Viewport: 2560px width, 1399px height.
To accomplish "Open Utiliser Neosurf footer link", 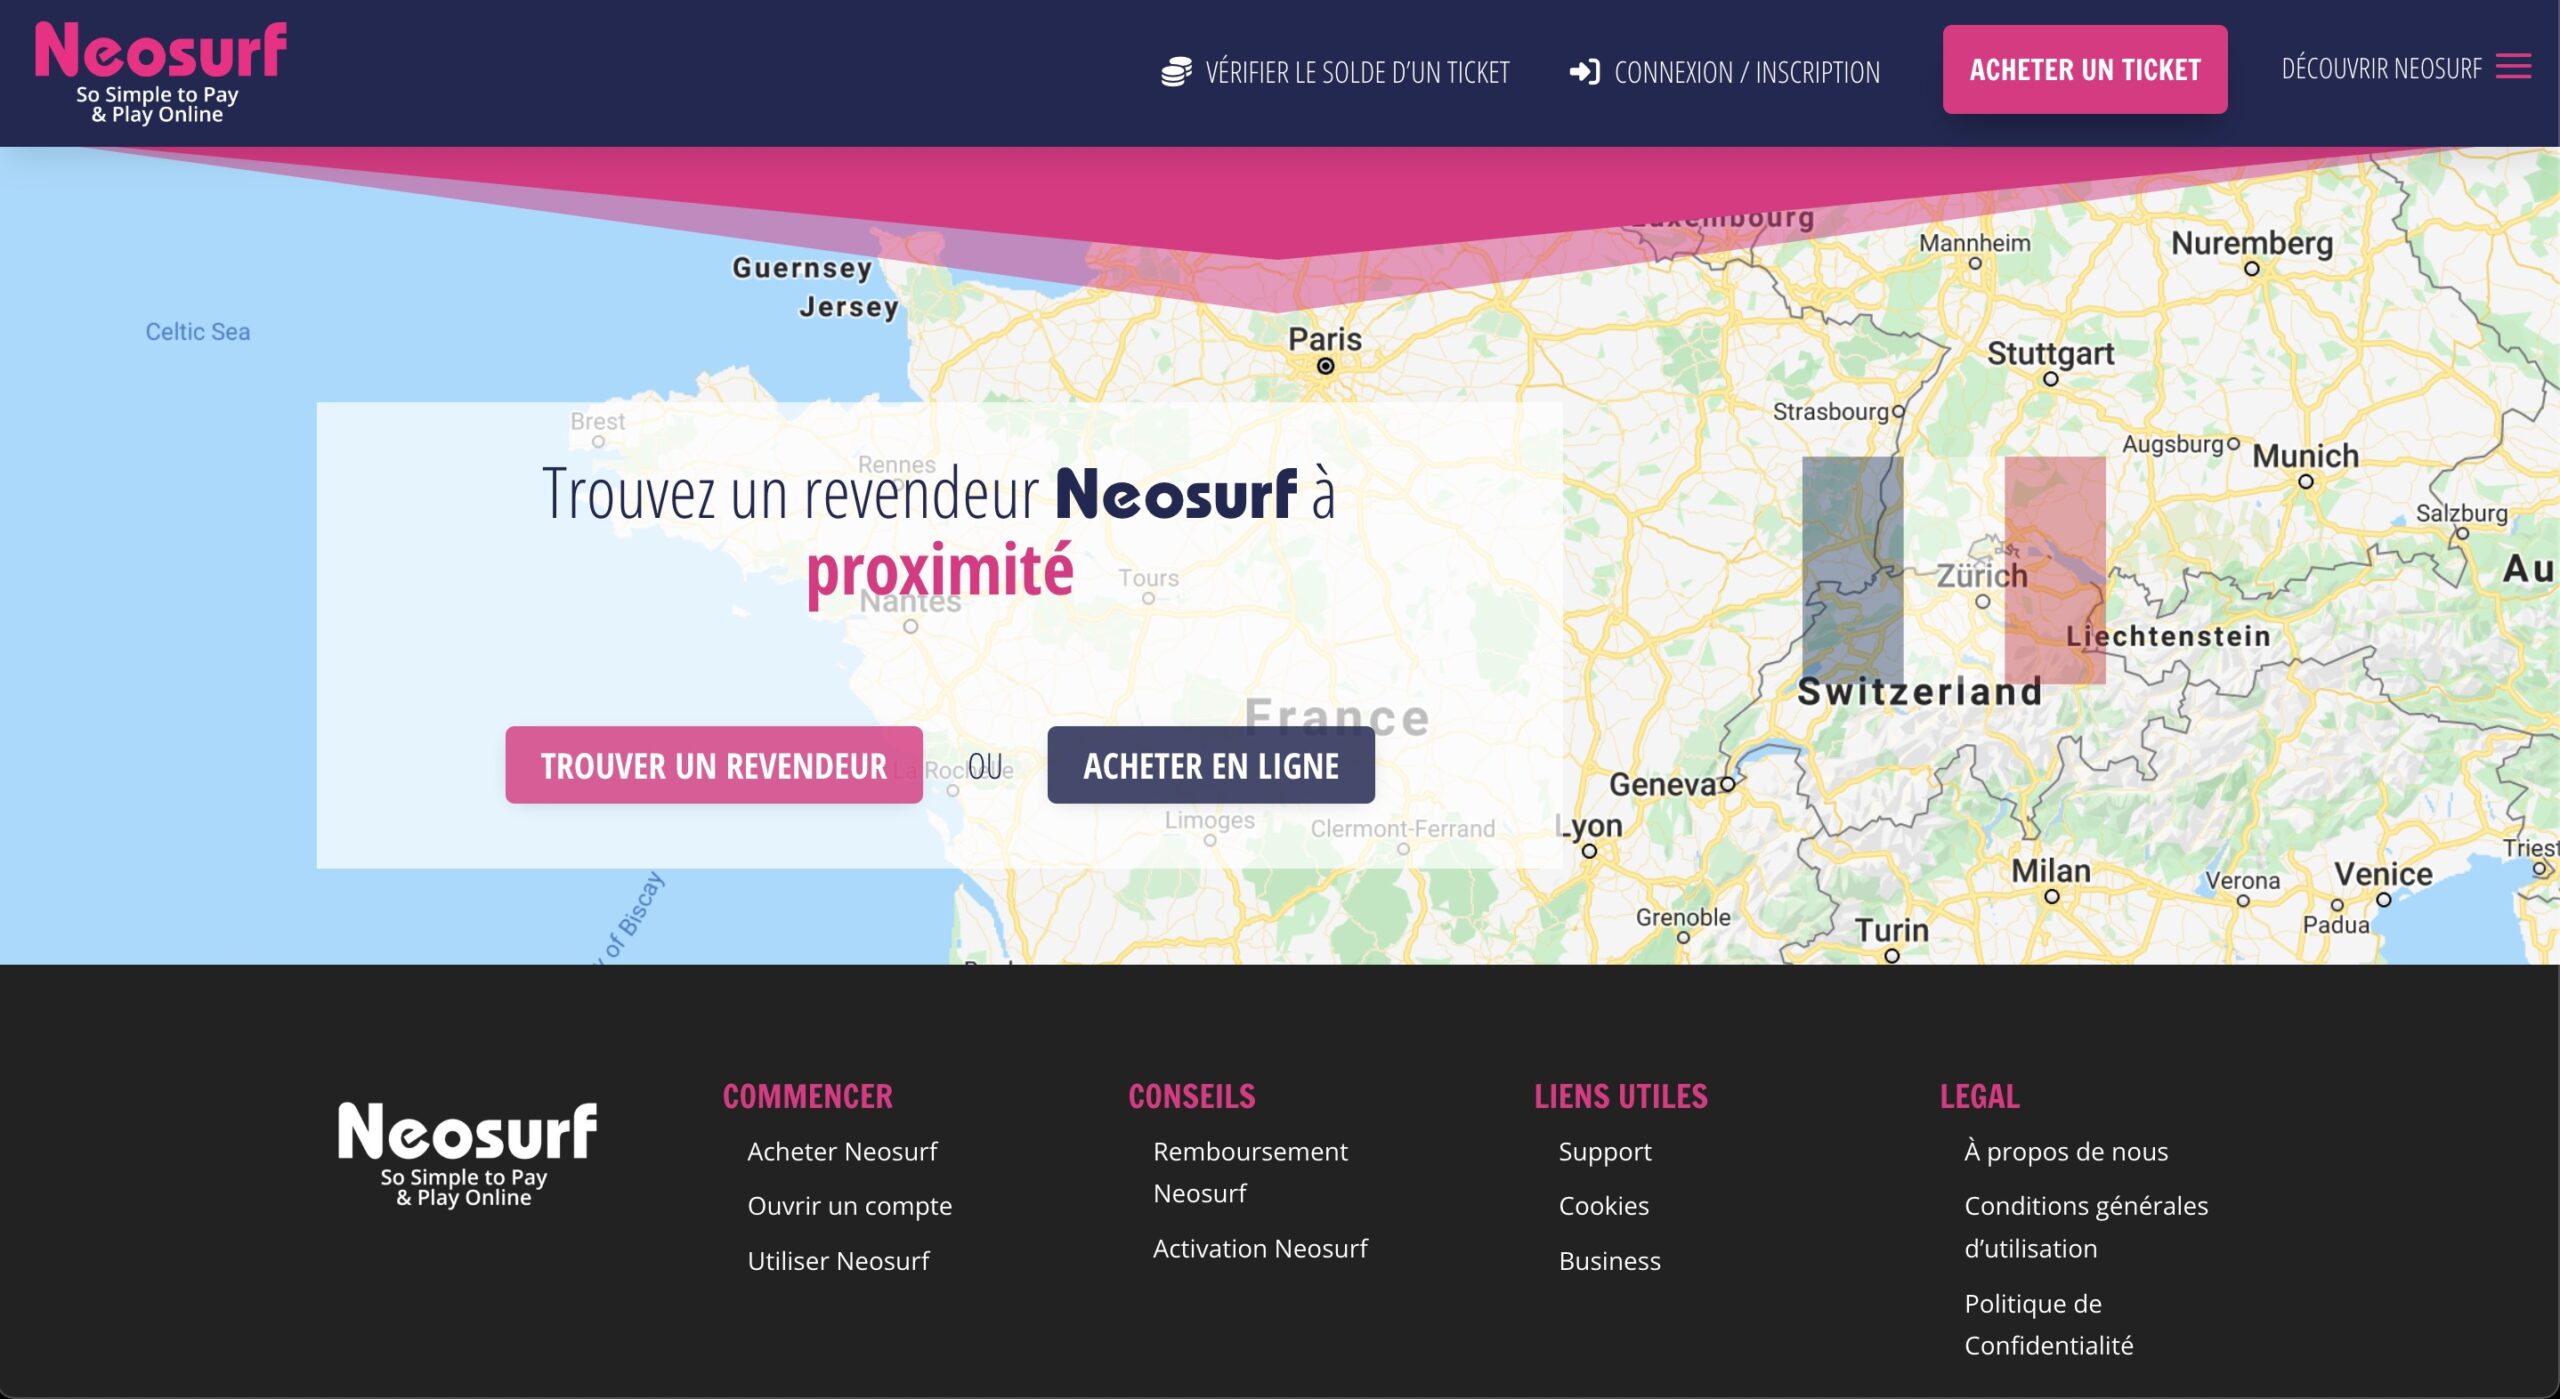I will (838, 1261).
